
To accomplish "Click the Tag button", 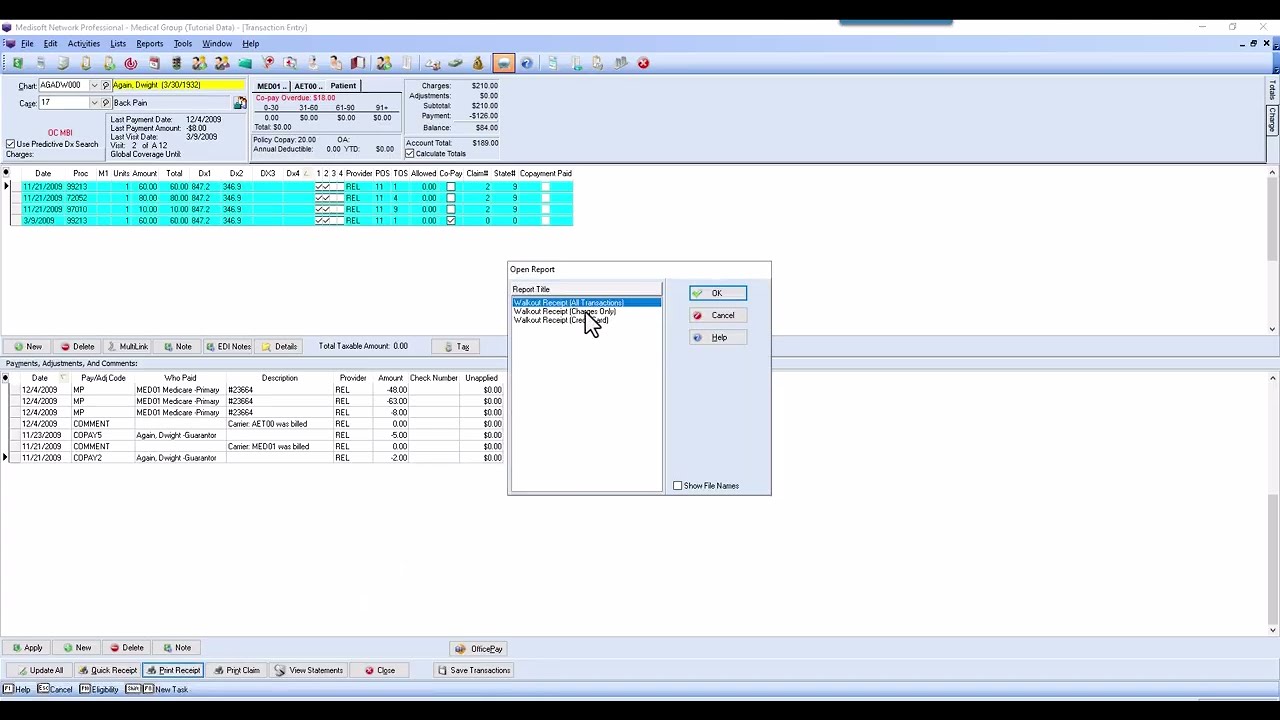I will coord(456,347).
